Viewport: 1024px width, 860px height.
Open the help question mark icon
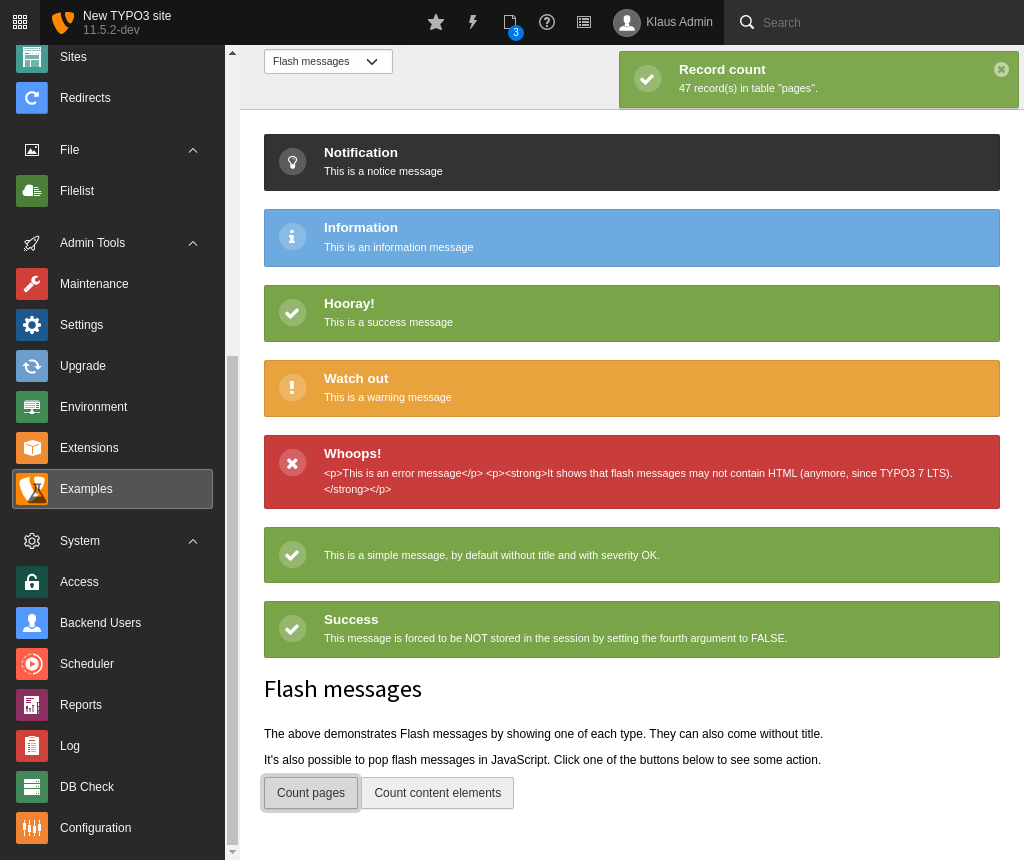click(547, 22)
